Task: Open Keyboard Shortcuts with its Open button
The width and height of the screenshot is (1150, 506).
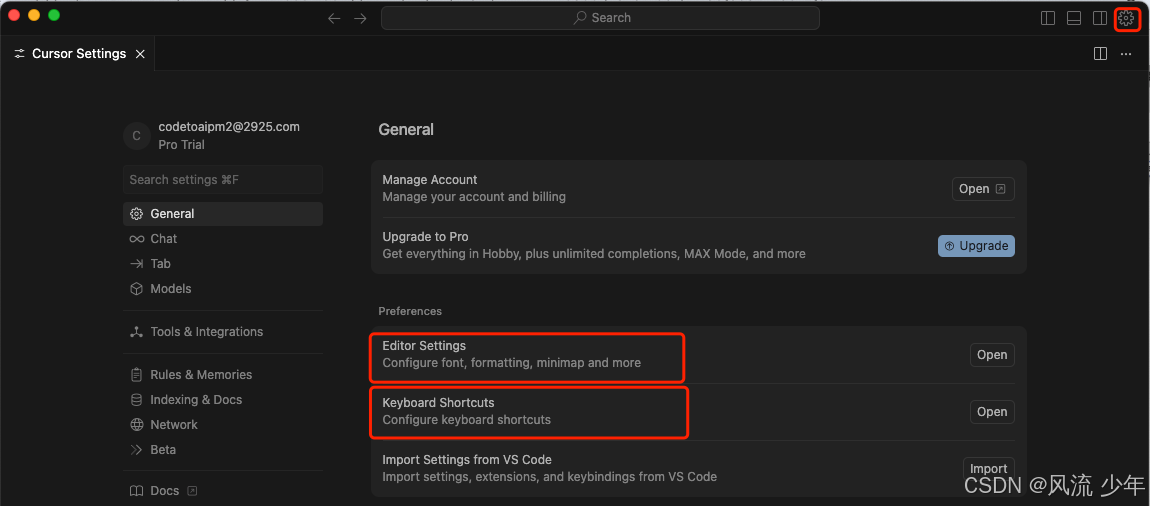Action: [x=992, y=412]
